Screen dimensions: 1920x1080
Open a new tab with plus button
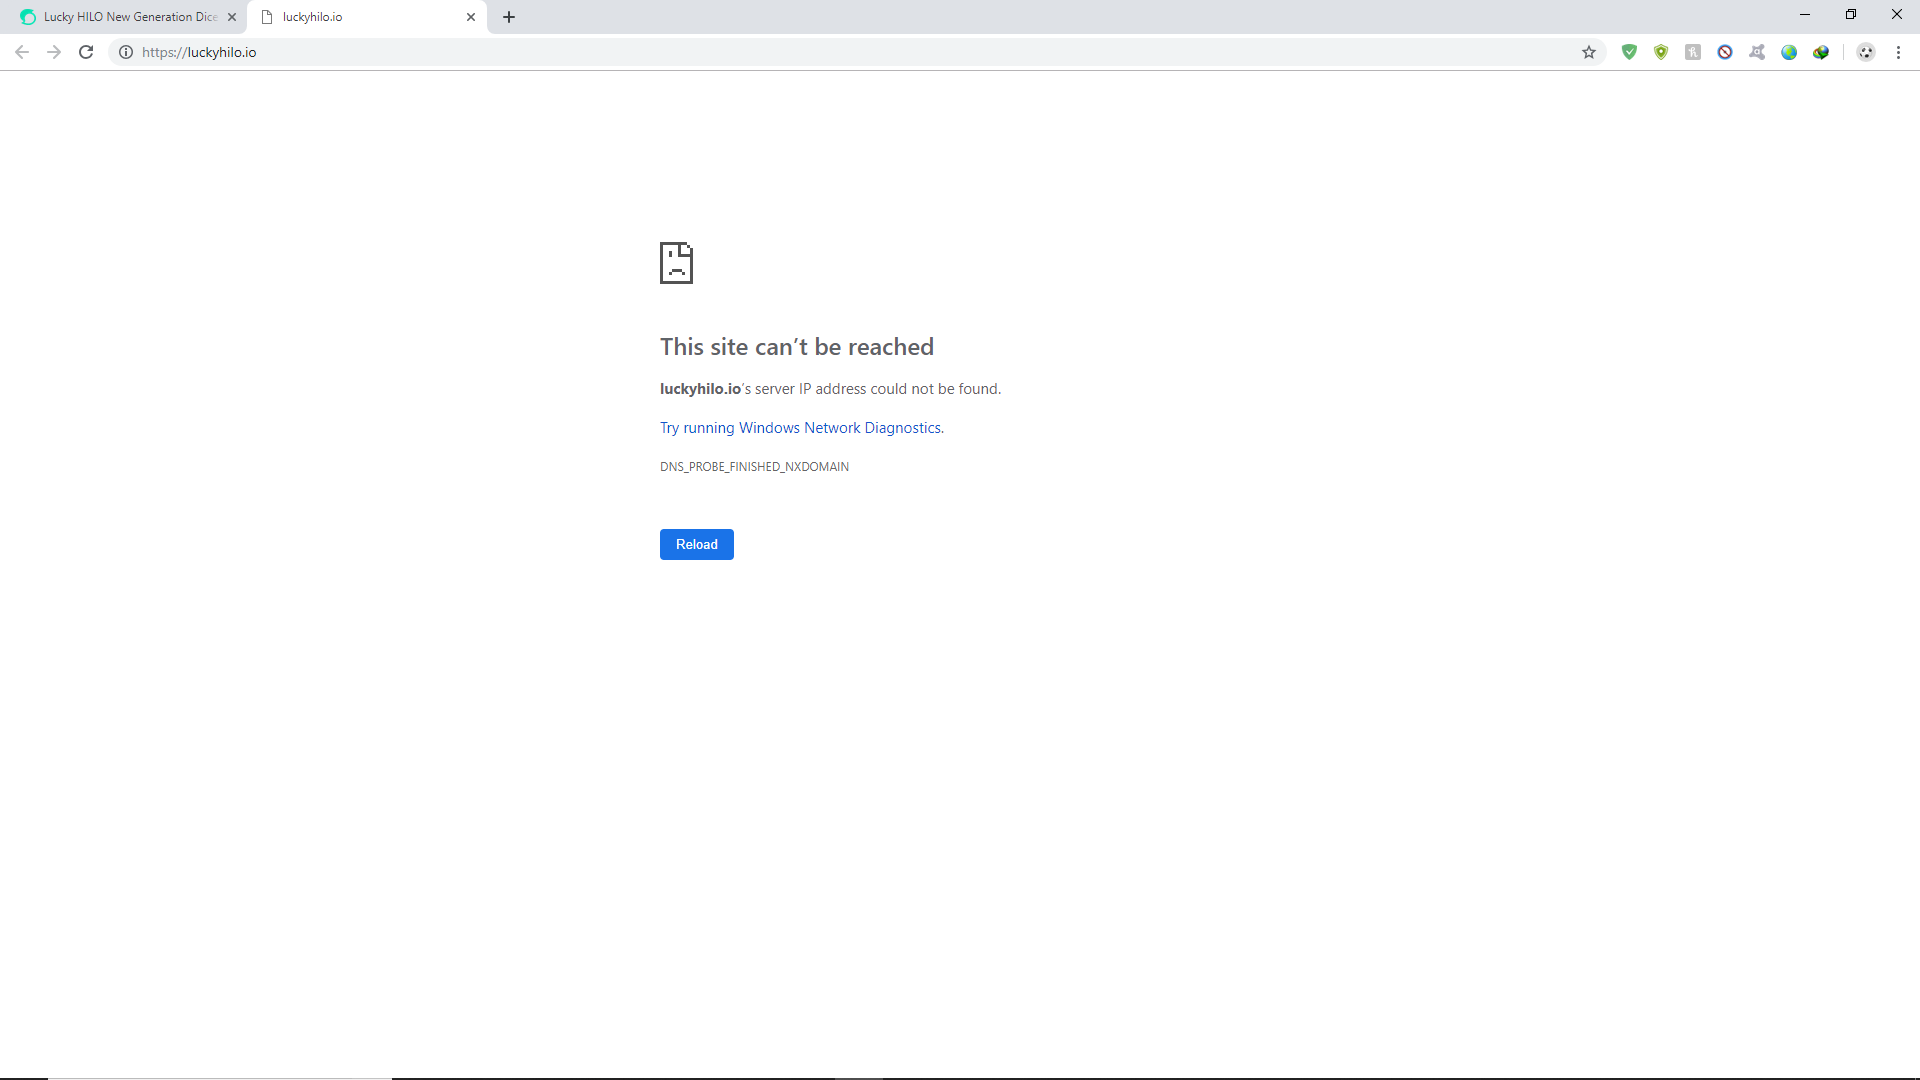pos(509,17)
